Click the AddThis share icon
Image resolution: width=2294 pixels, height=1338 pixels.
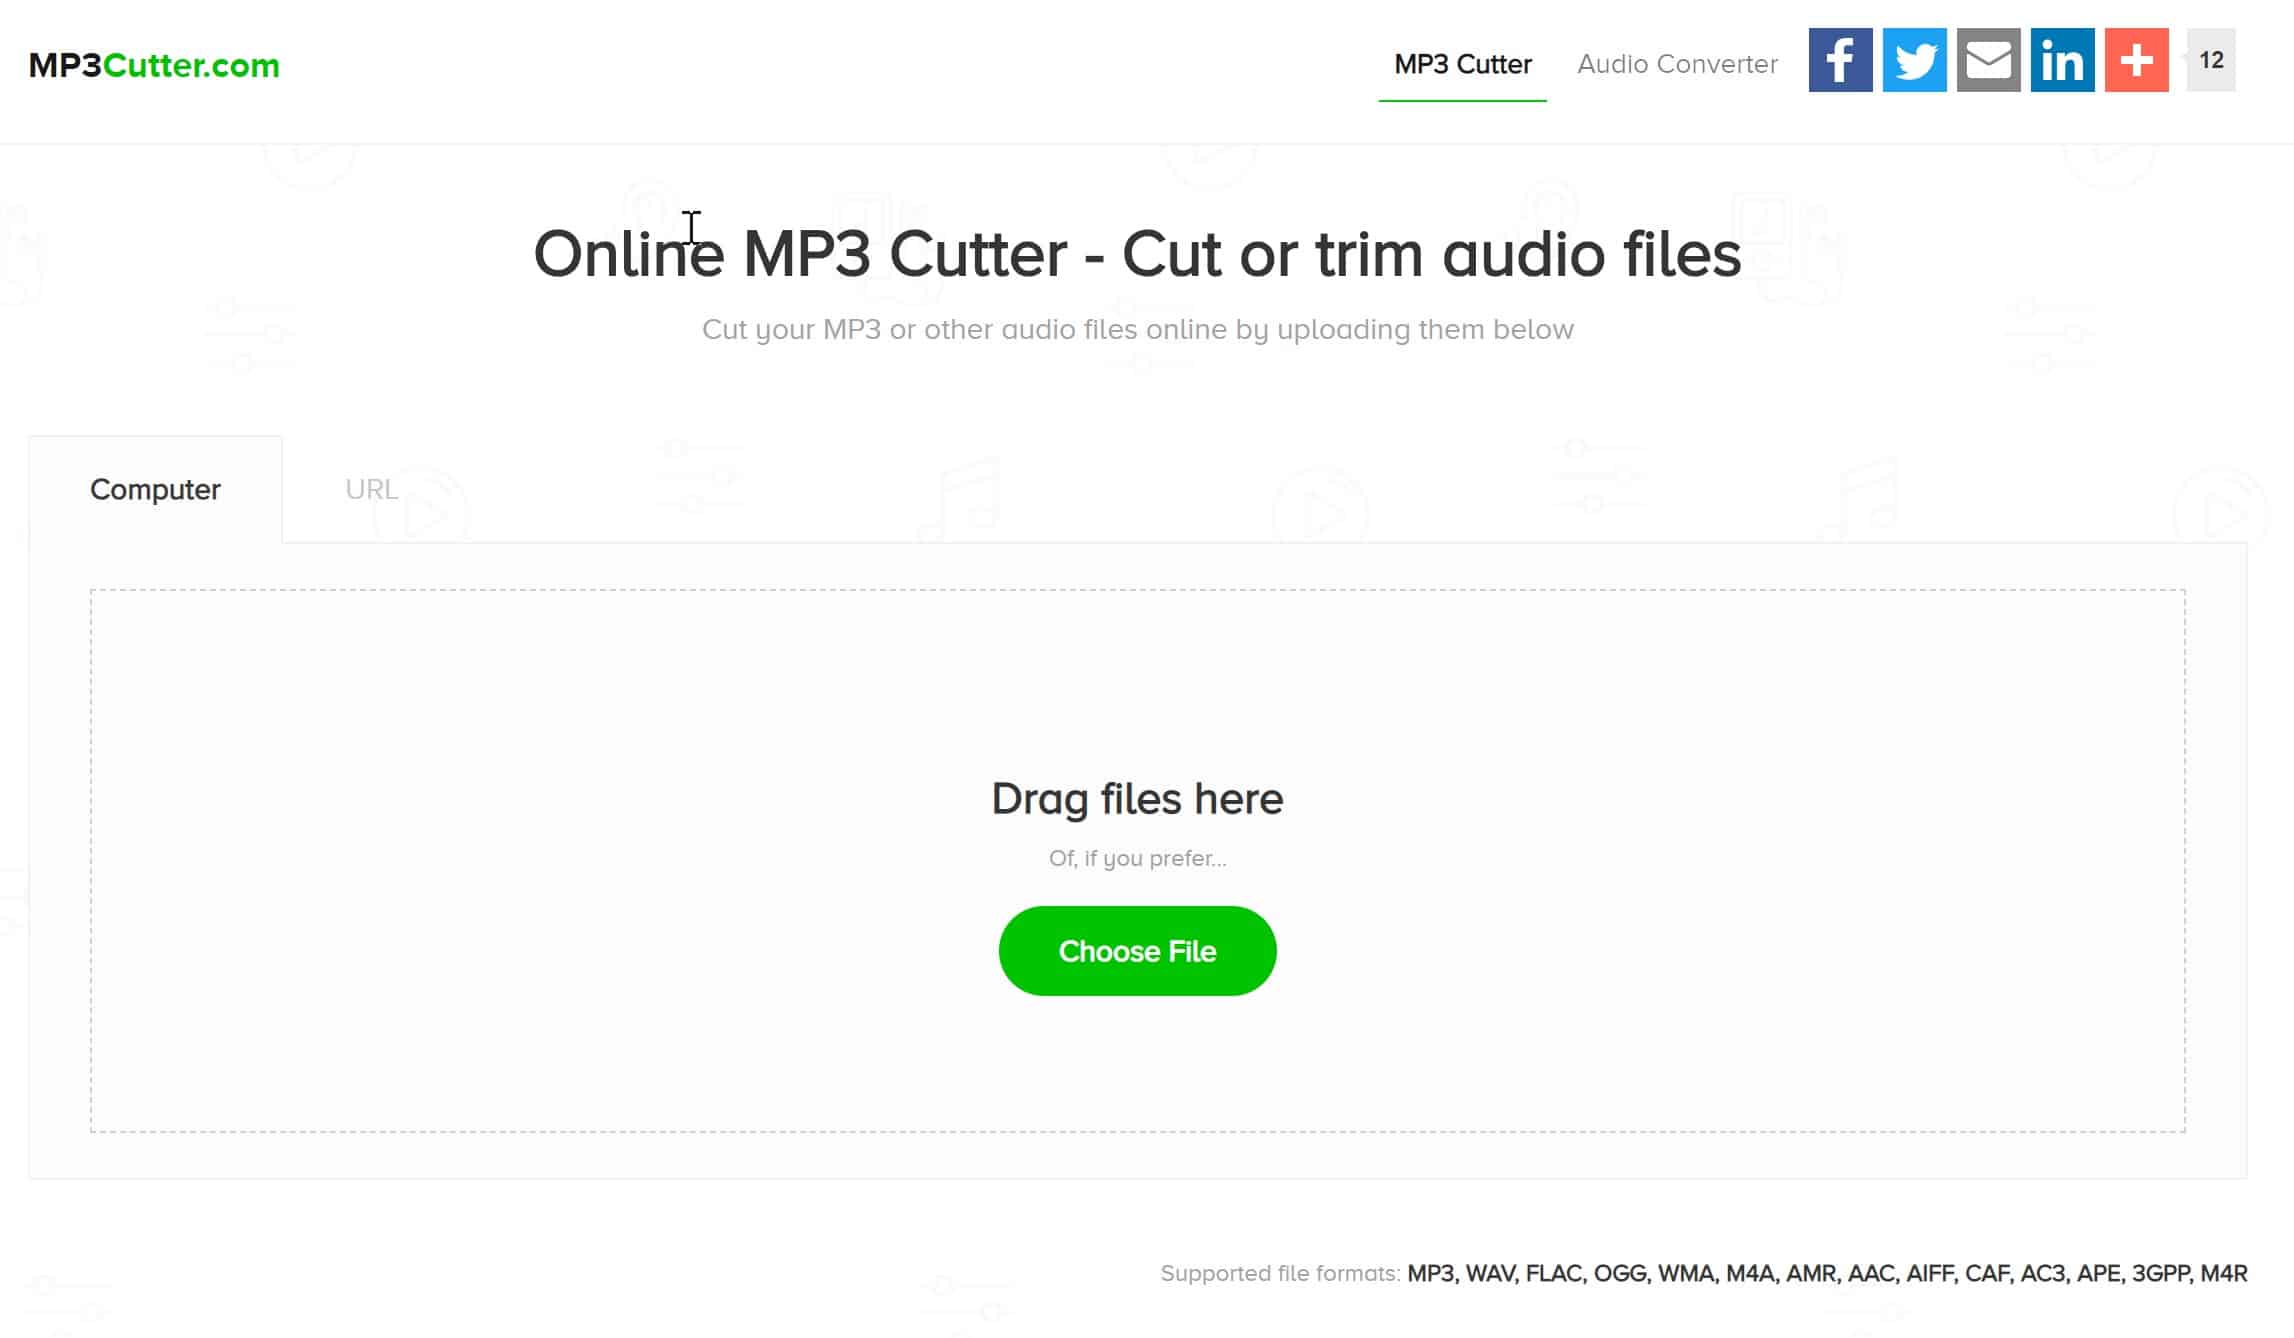point(2136,61)
